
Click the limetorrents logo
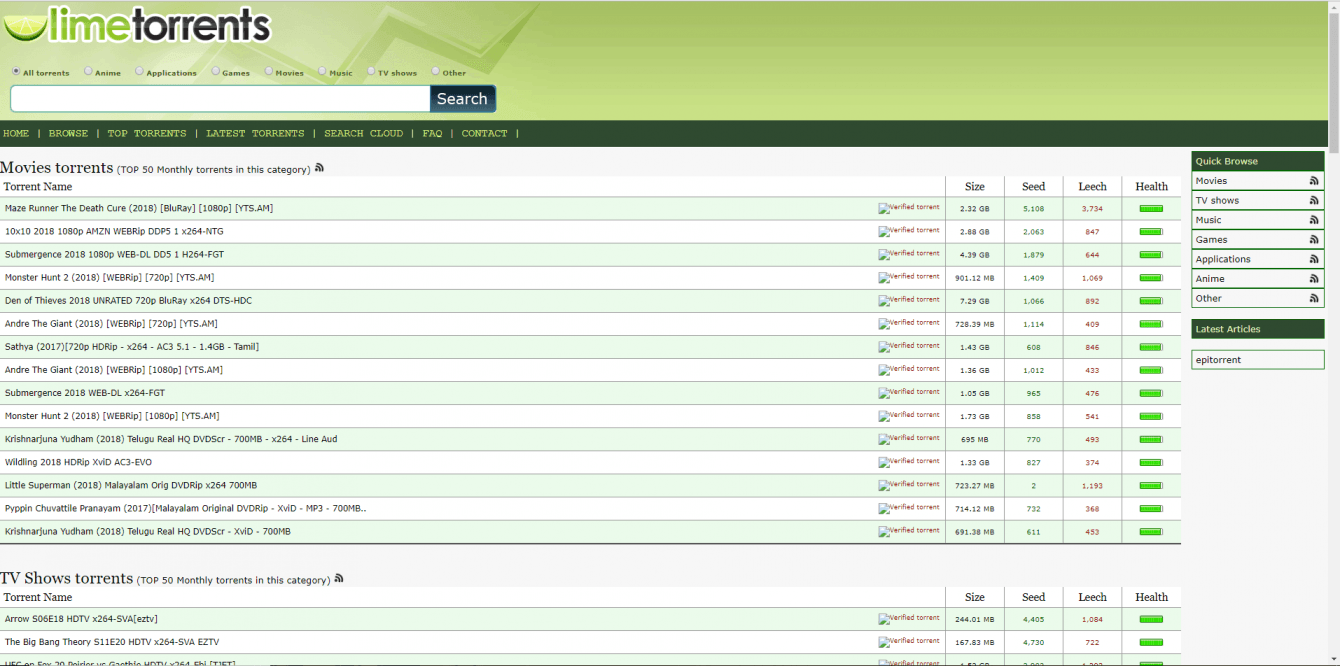point(138,25)
